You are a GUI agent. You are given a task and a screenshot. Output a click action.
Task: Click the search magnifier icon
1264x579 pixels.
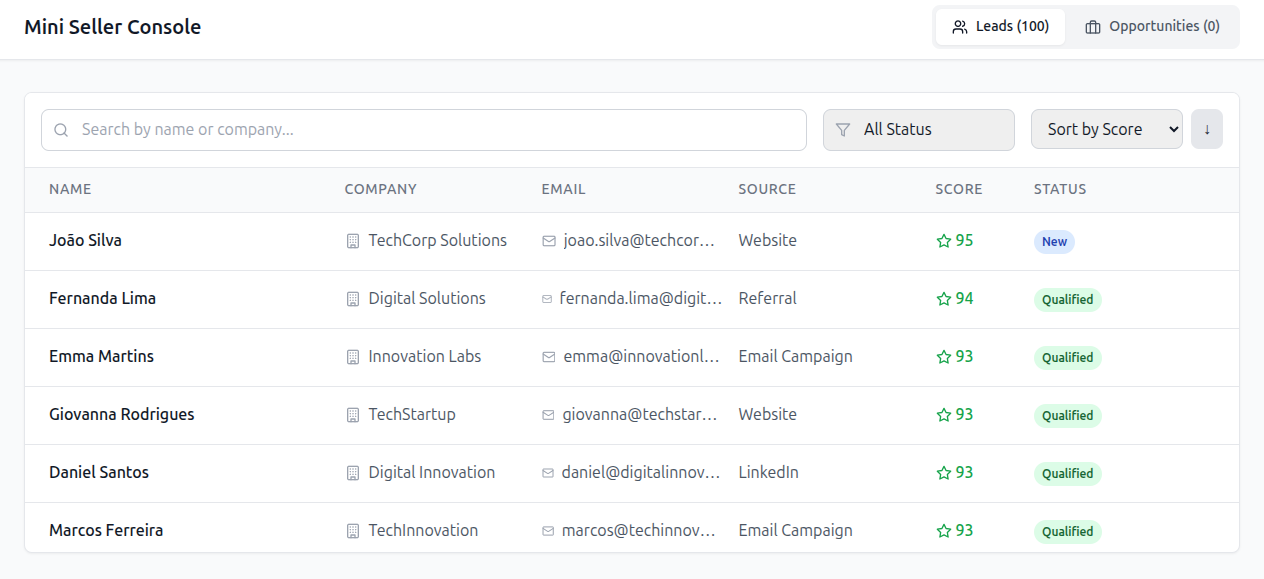coord(62,130)
